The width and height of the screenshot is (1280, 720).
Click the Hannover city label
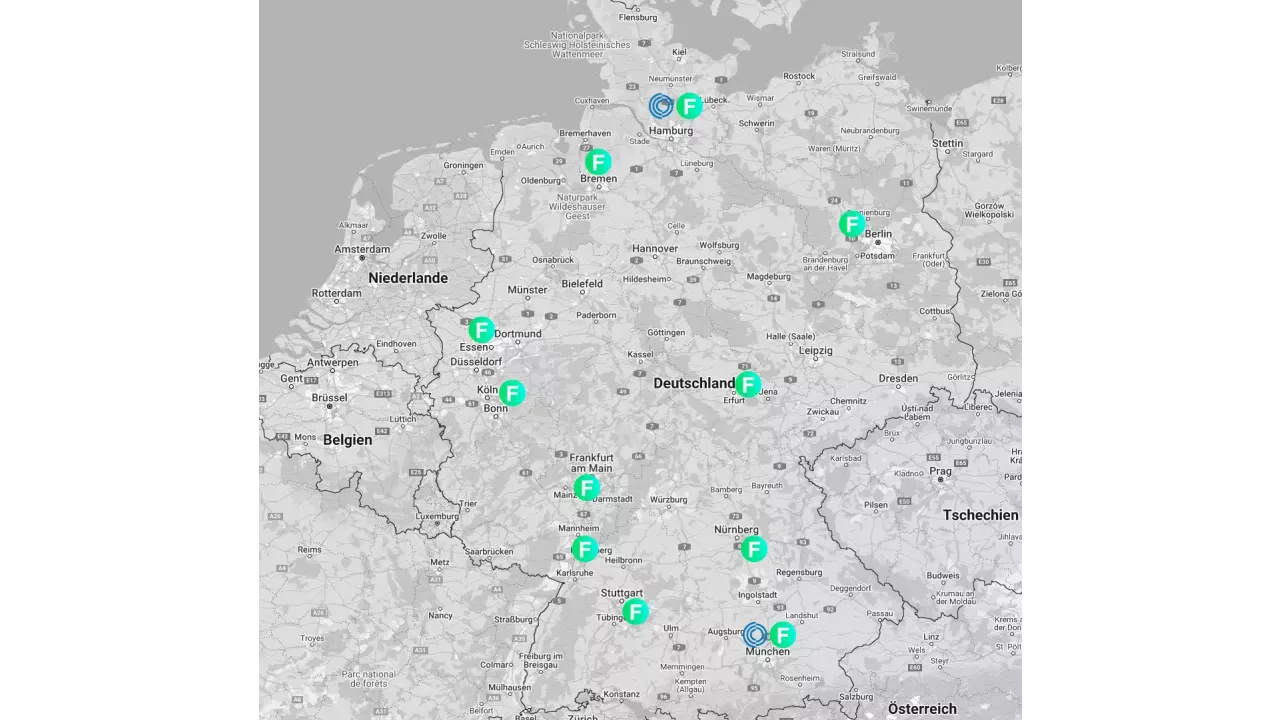655,249
